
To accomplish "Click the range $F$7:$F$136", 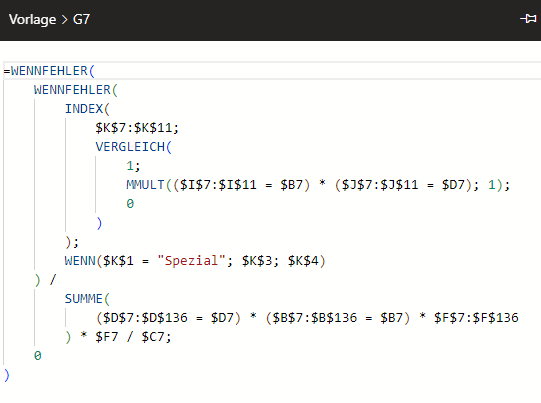I will pos(476,318).
